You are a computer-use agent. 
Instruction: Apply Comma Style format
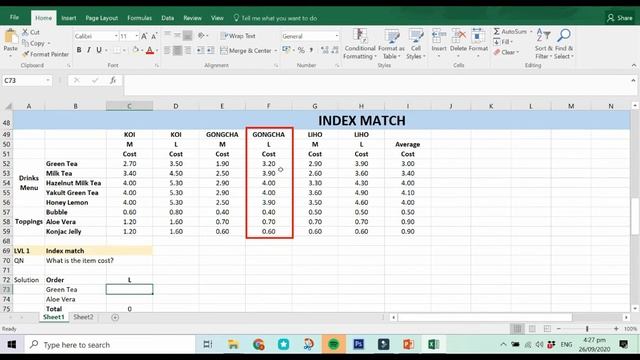[x=311, y=50]
